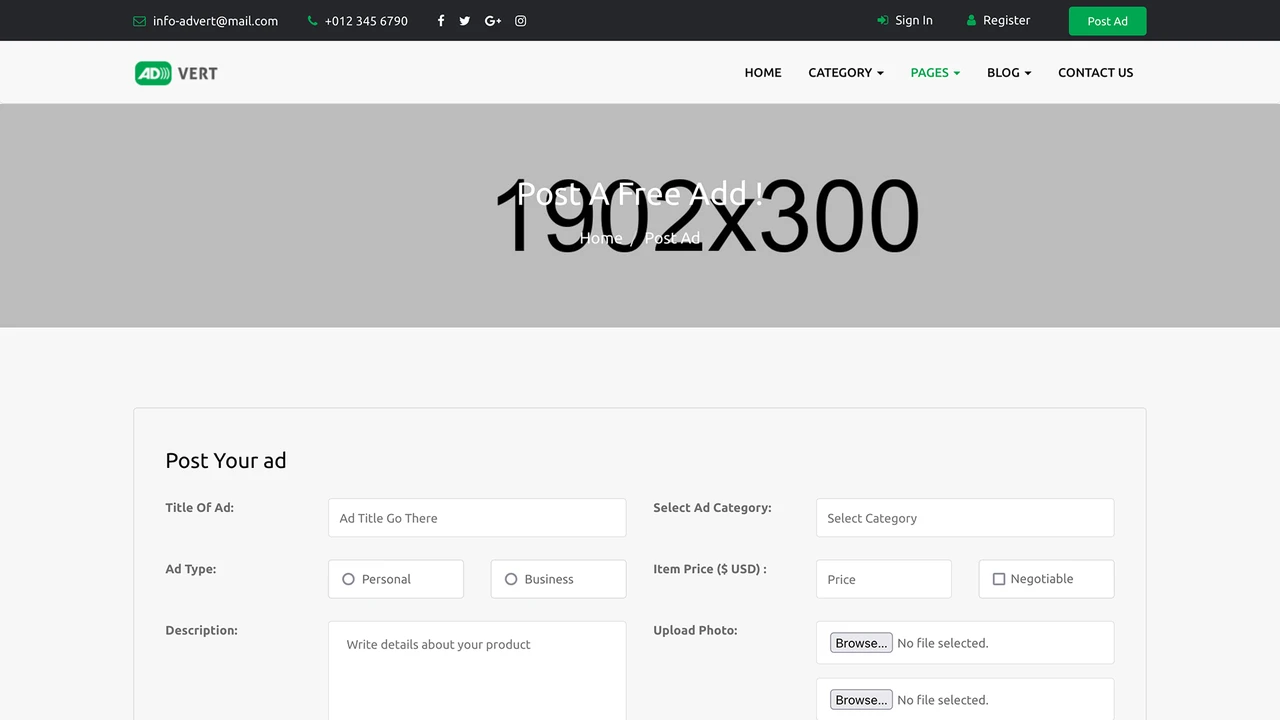Screen dimensions: 1280x720
Task: Expand the BLOG nav dropdown
Action: (1009, 72)
